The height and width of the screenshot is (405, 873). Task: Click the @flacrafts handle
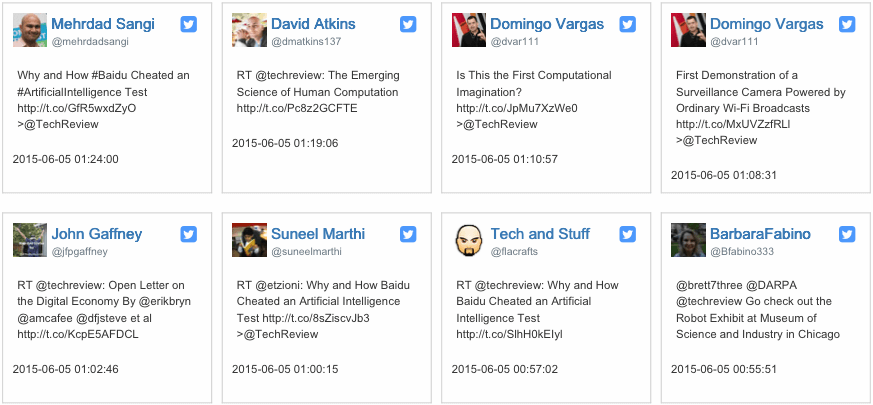click(514, 252)
